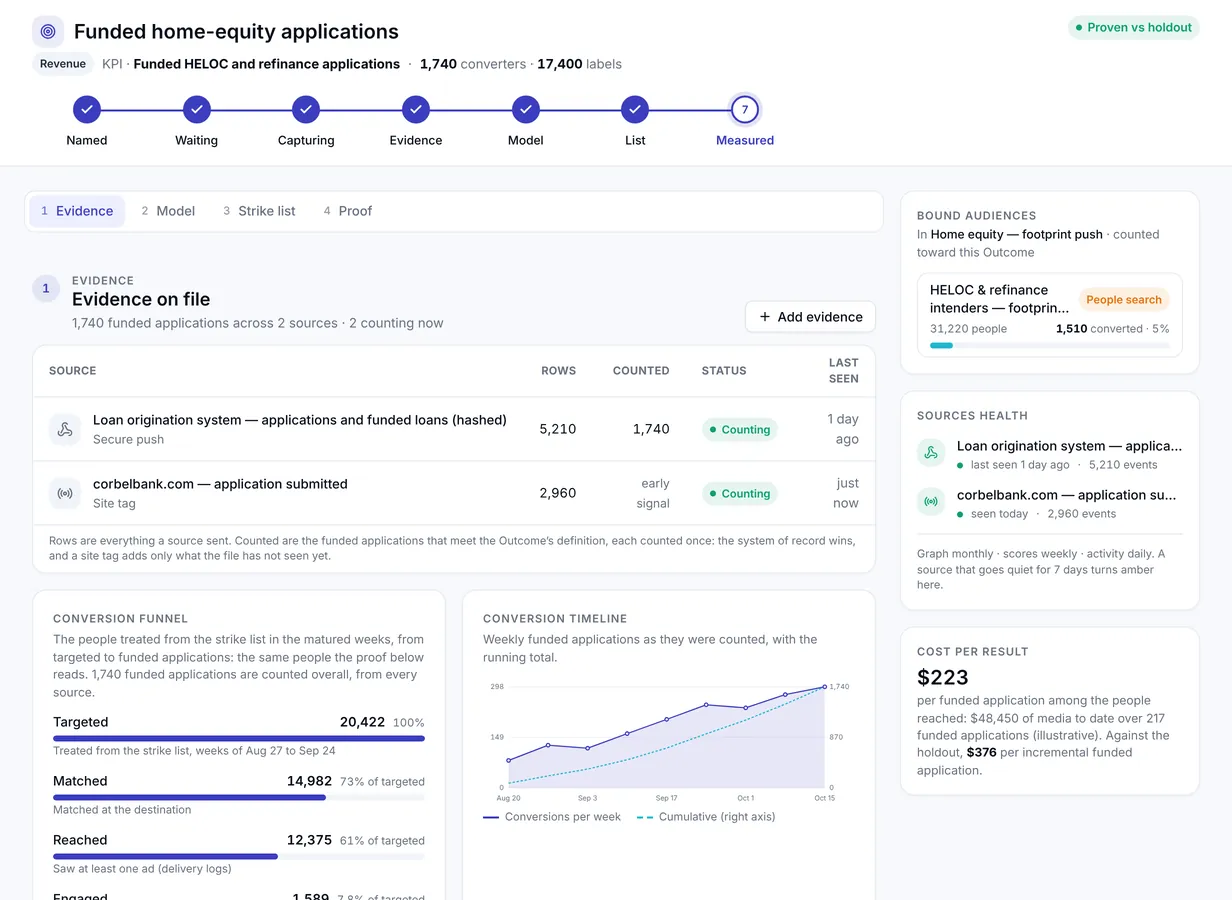Click the early signal cell
Image resolution: width=1232 pixels, height=900 pixels.
click(x=653, y=493)
